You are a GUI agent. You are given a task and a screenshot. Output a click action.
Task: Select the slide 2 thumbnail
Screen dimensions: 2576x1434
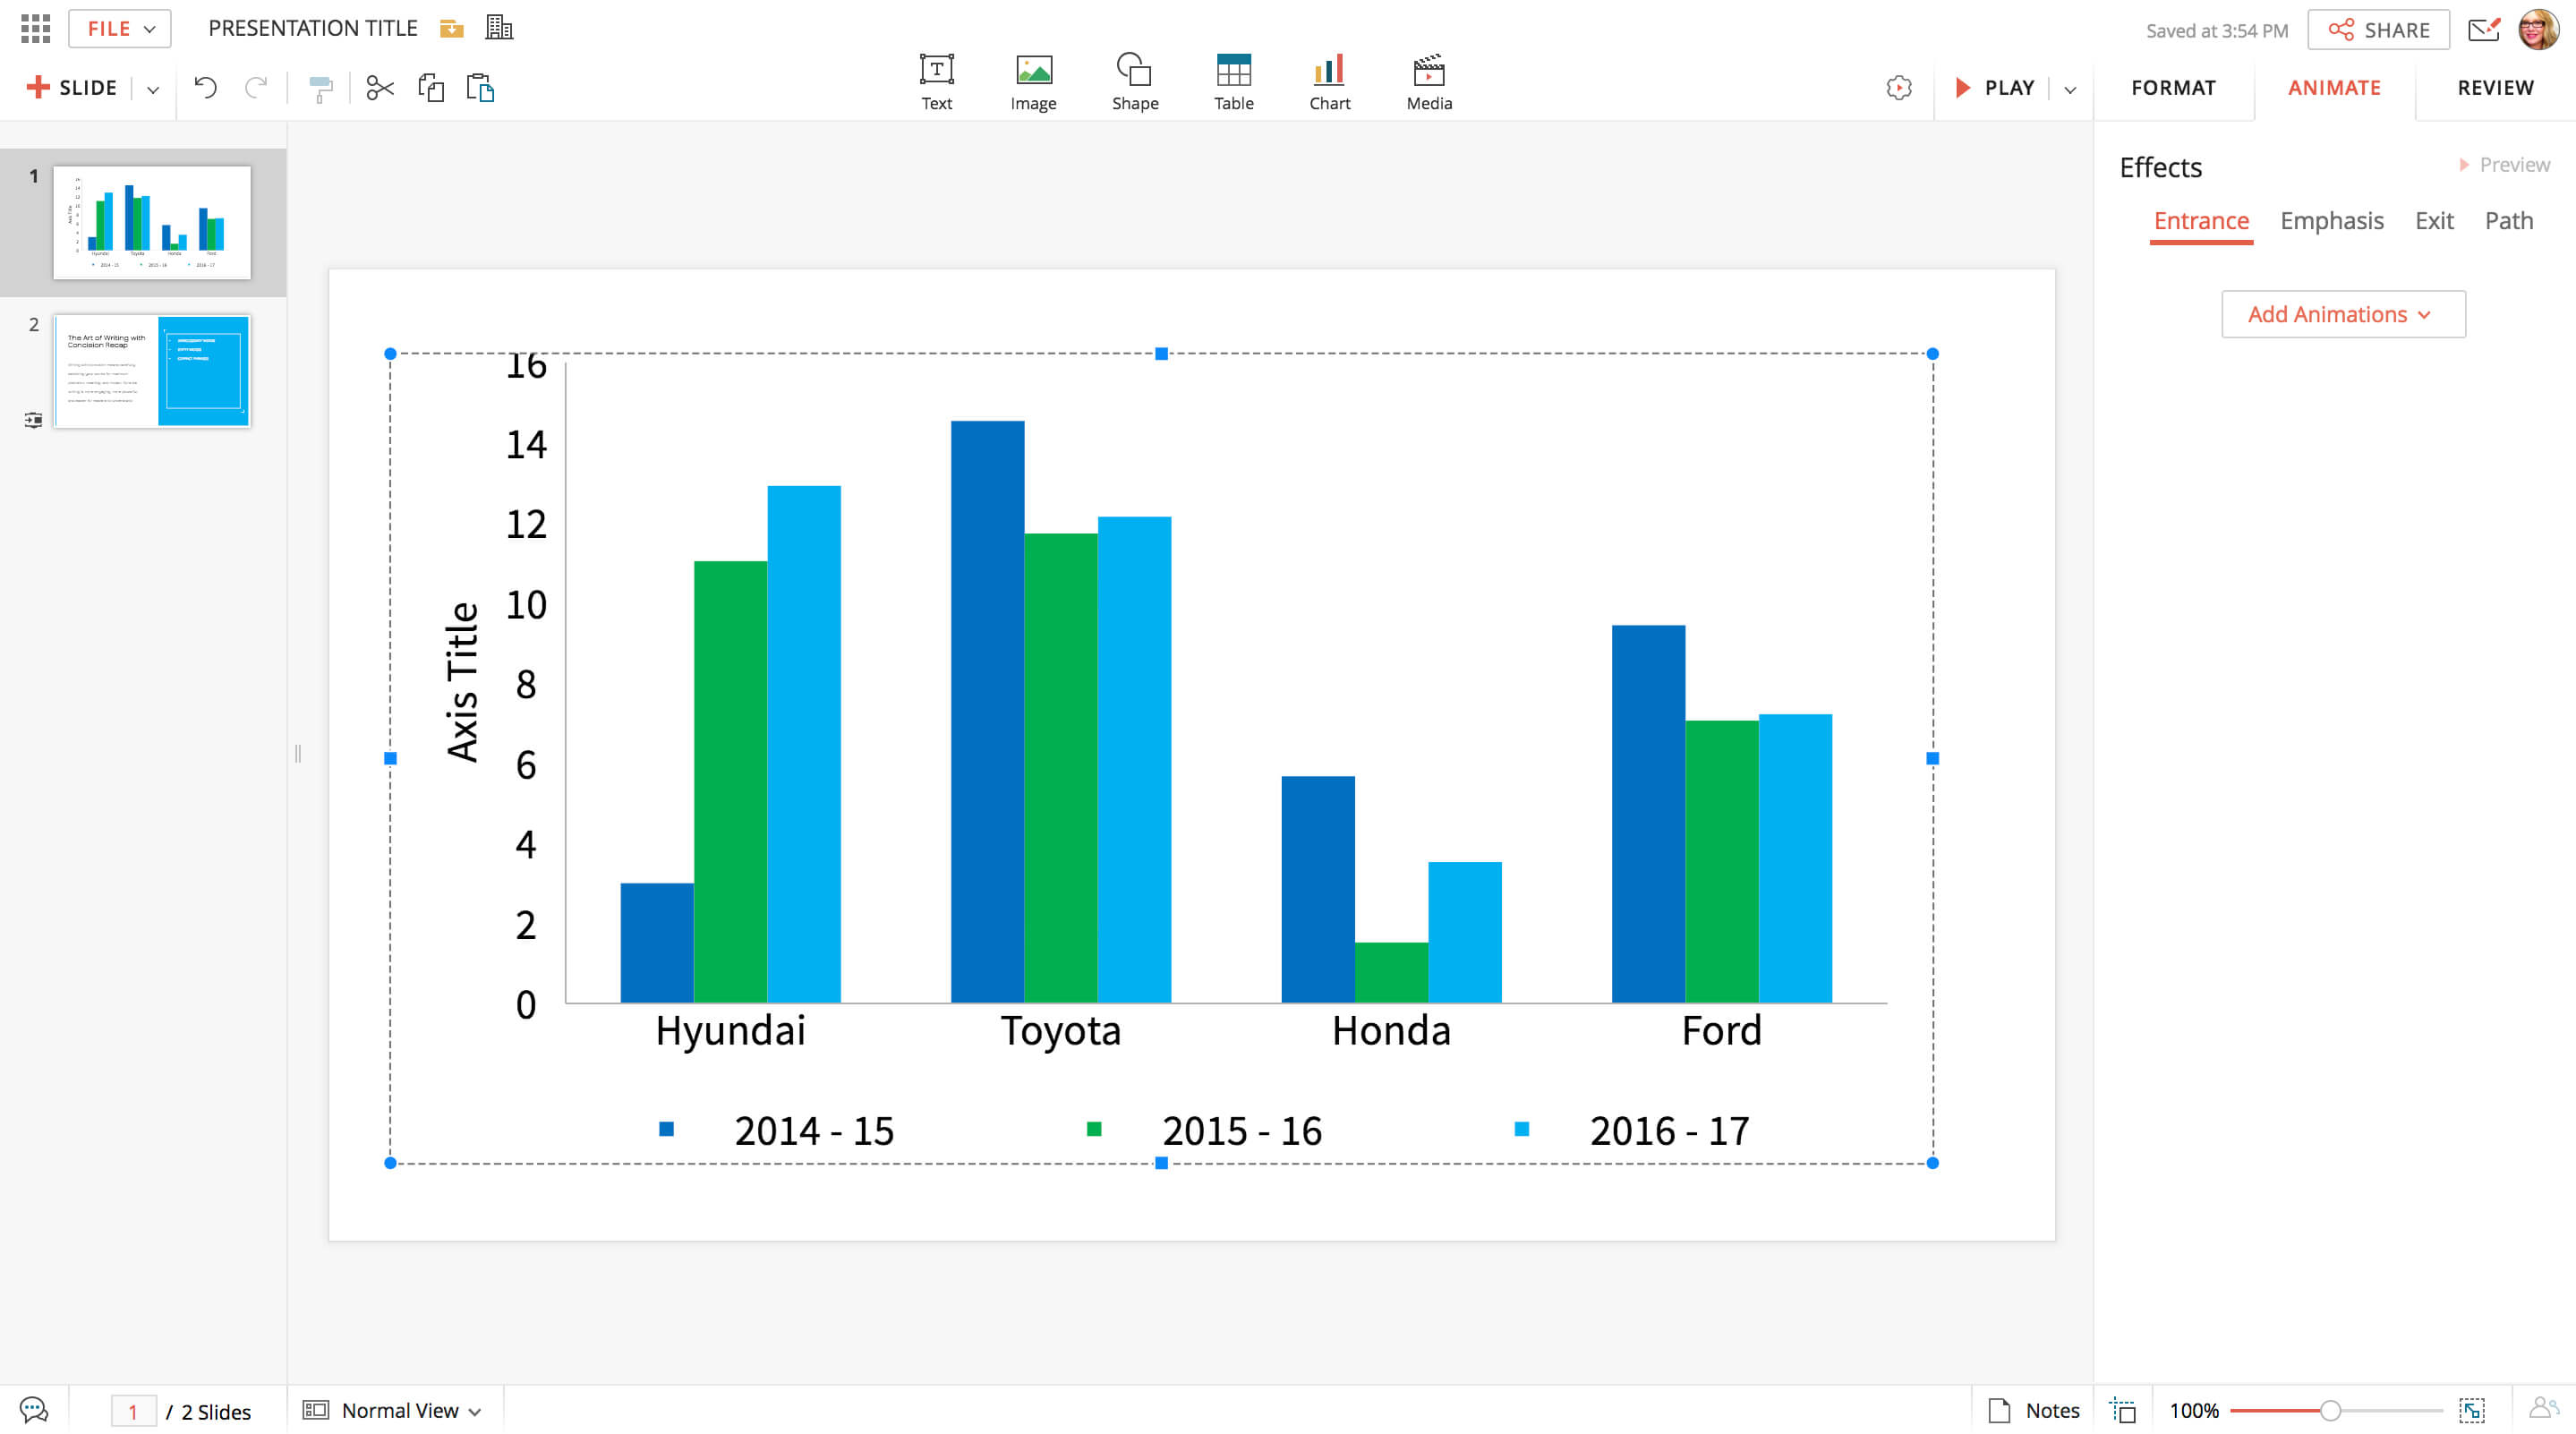pos(152,371)
